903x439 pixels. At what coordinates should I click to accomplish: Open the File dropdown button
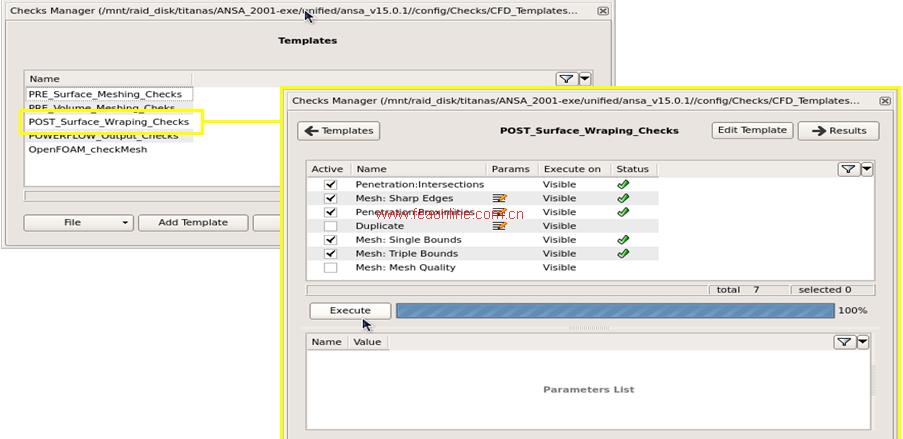[78, 223]
